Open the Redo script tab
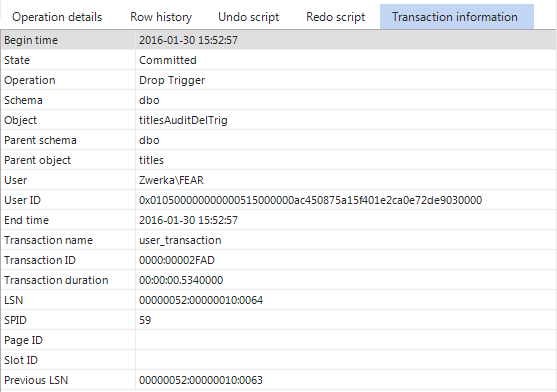This screenshot has height=392, width=557. click(336, 17)
